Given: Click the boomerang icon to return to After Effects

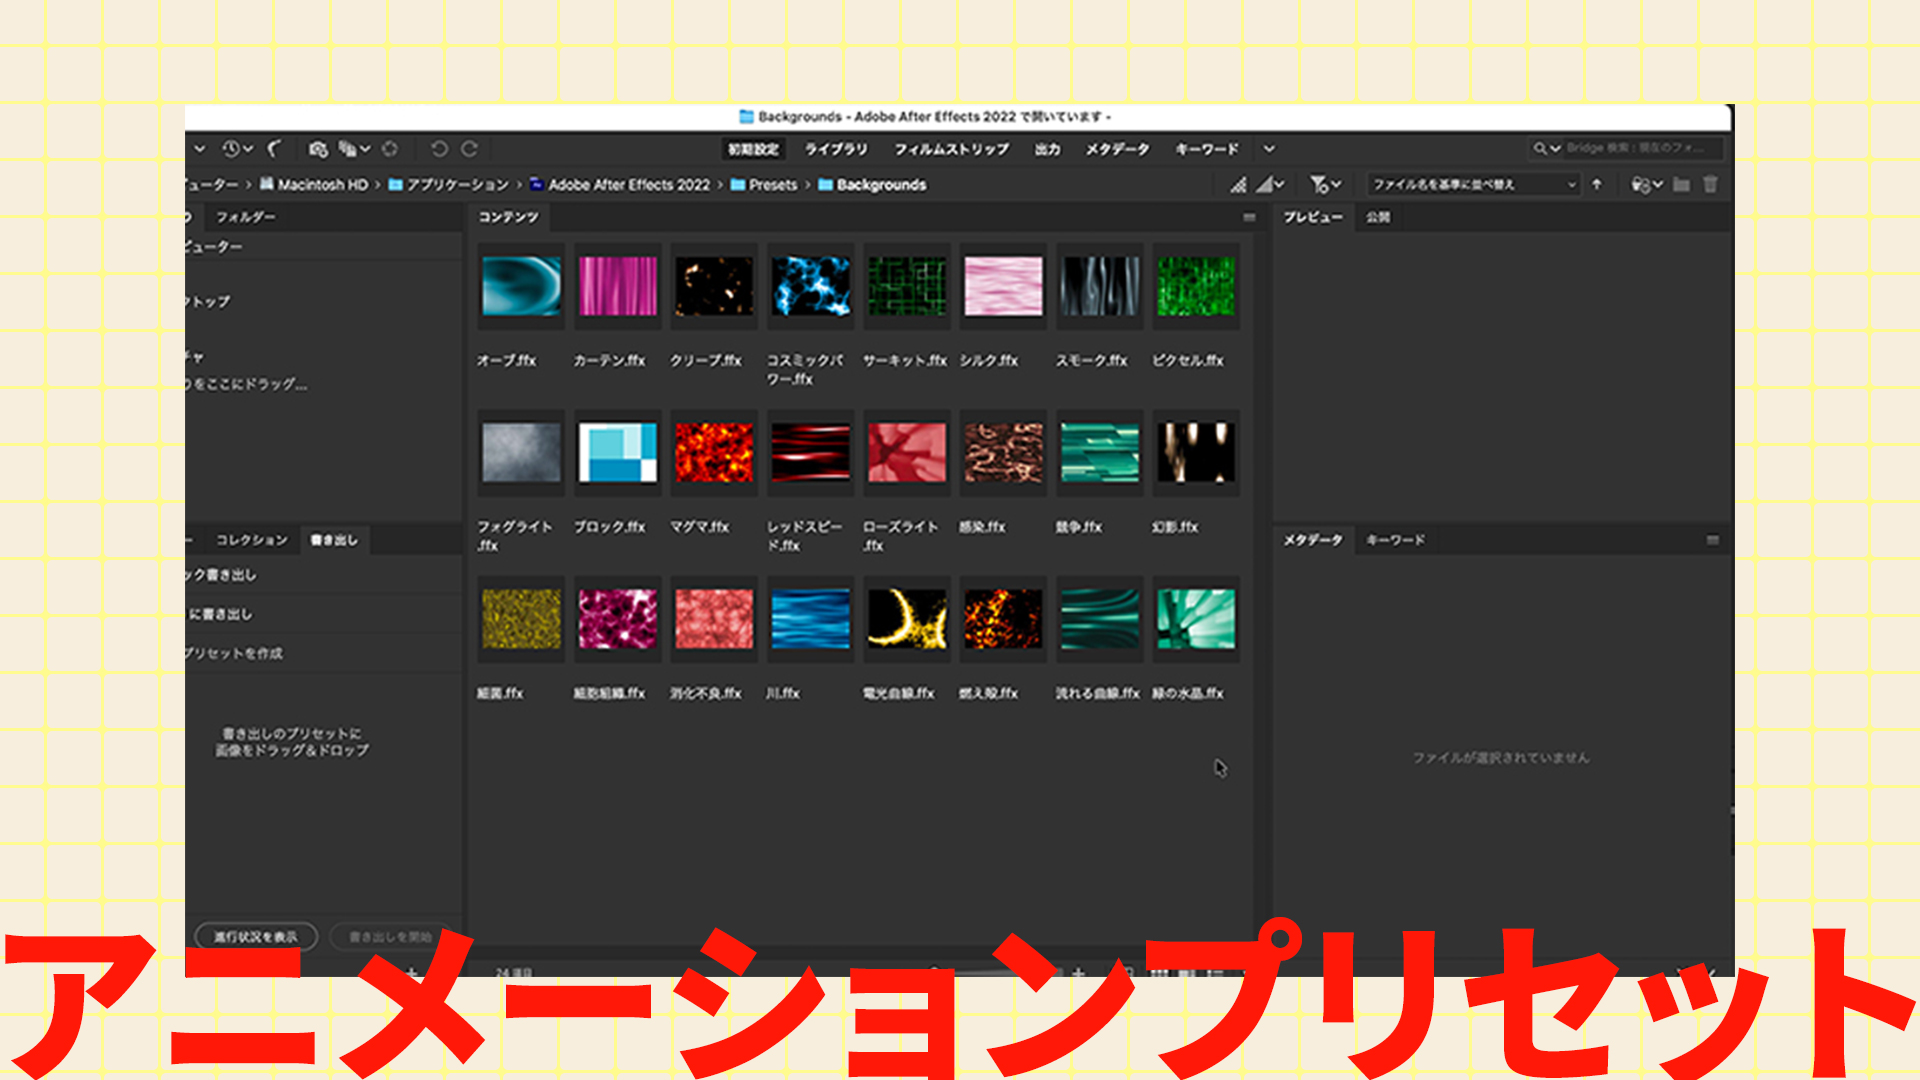Looking at the screenshot, I should [x=274, y=148].
